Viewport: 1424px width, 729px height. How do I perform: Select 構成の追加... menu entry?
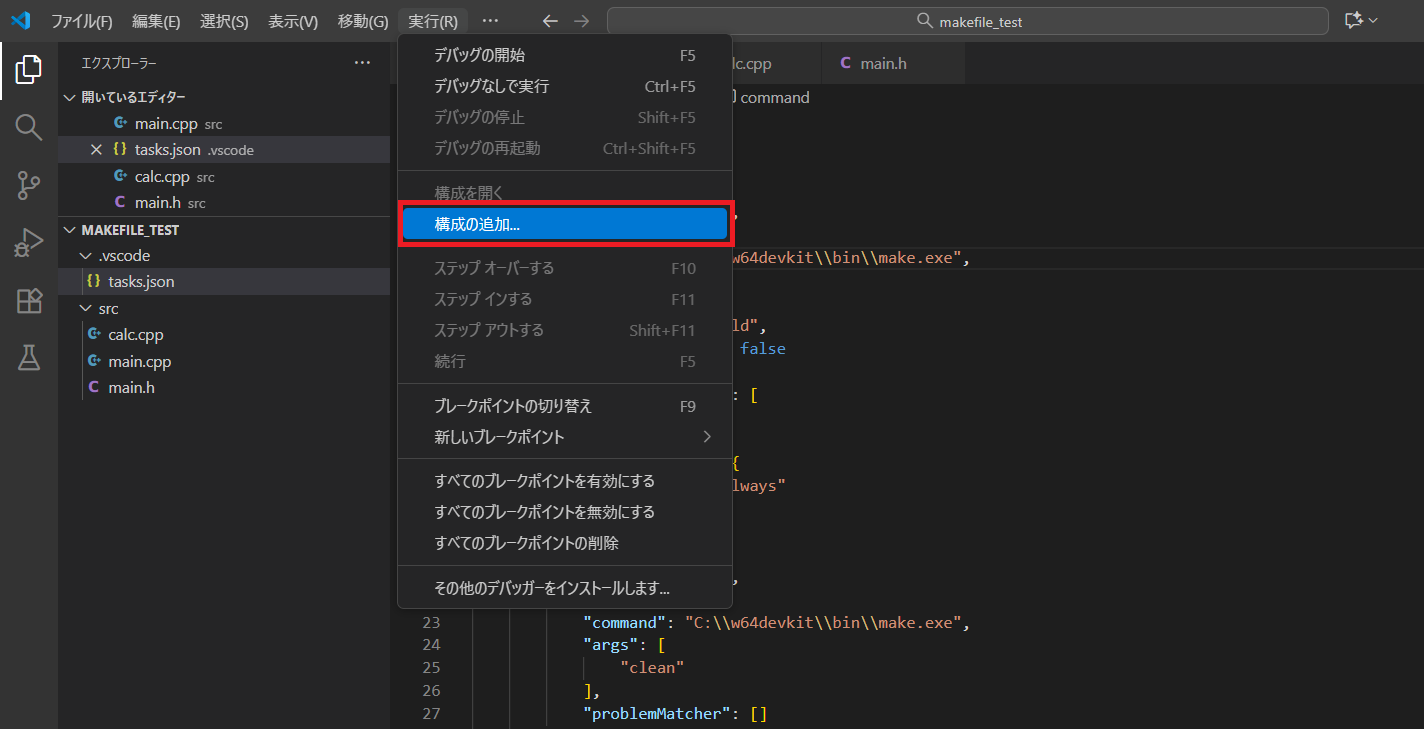[565, 225]
